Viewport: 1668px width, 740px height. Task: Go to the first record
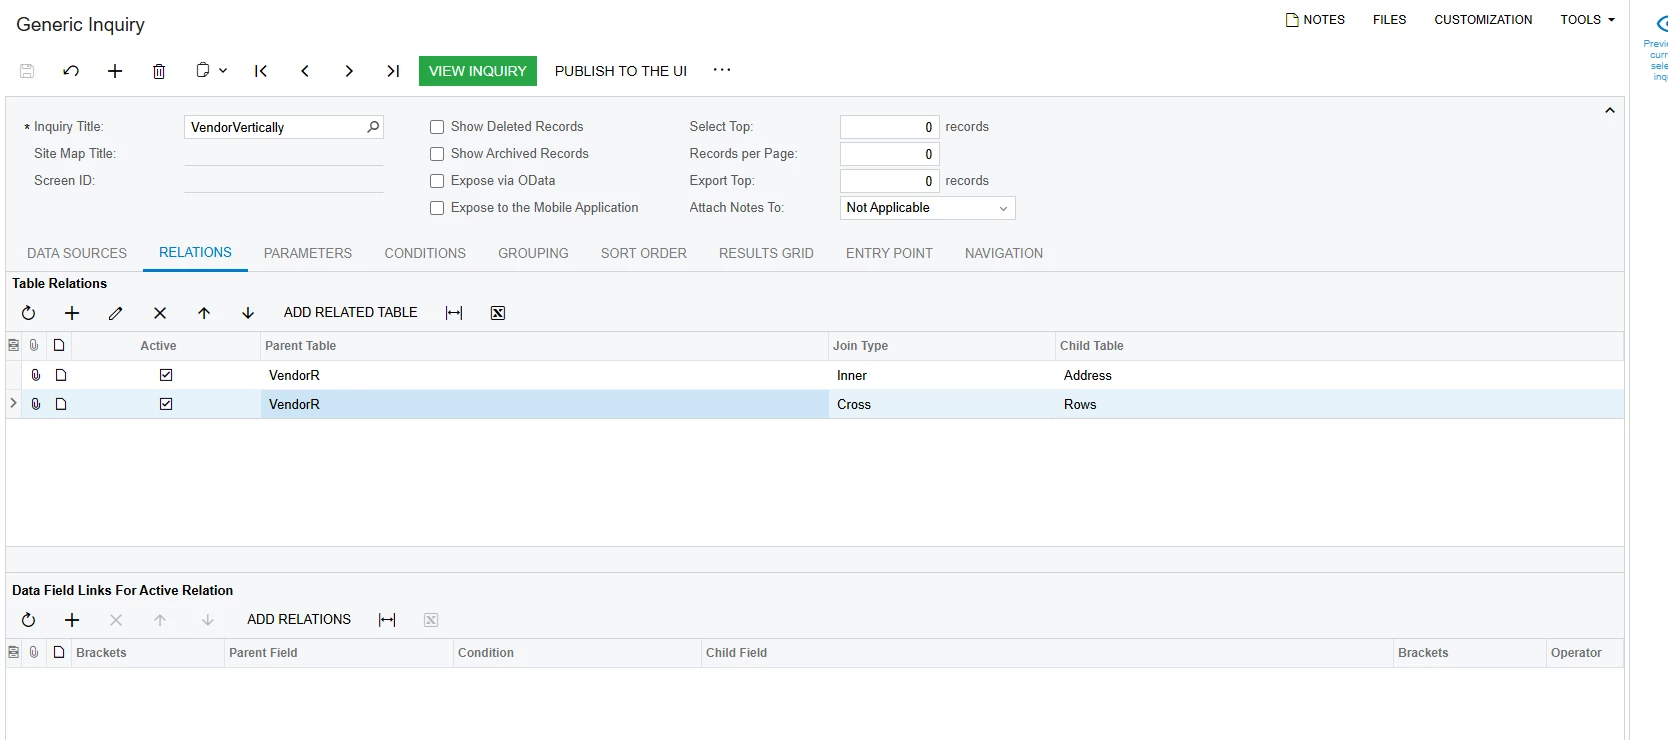click(261, 71)
